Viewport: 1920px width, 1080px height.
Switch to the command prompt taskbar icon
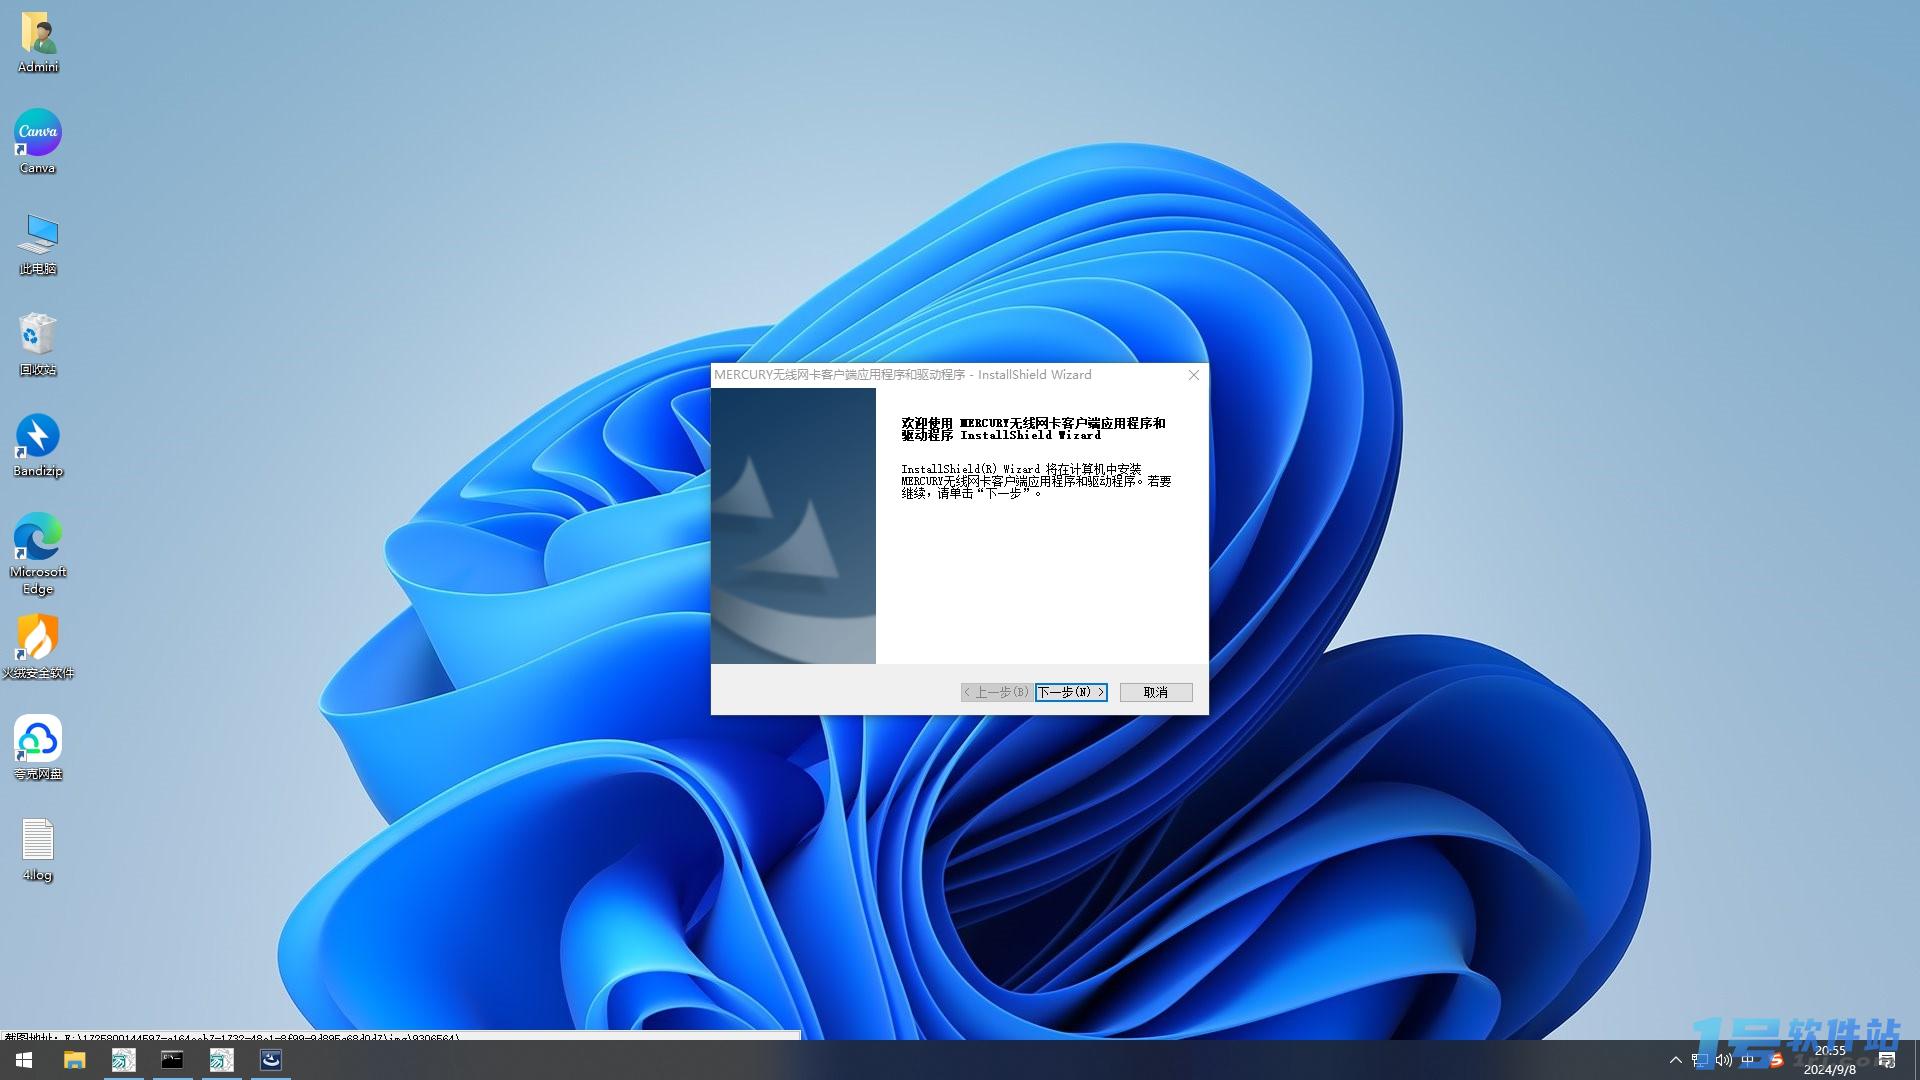tap(172, 1060)
